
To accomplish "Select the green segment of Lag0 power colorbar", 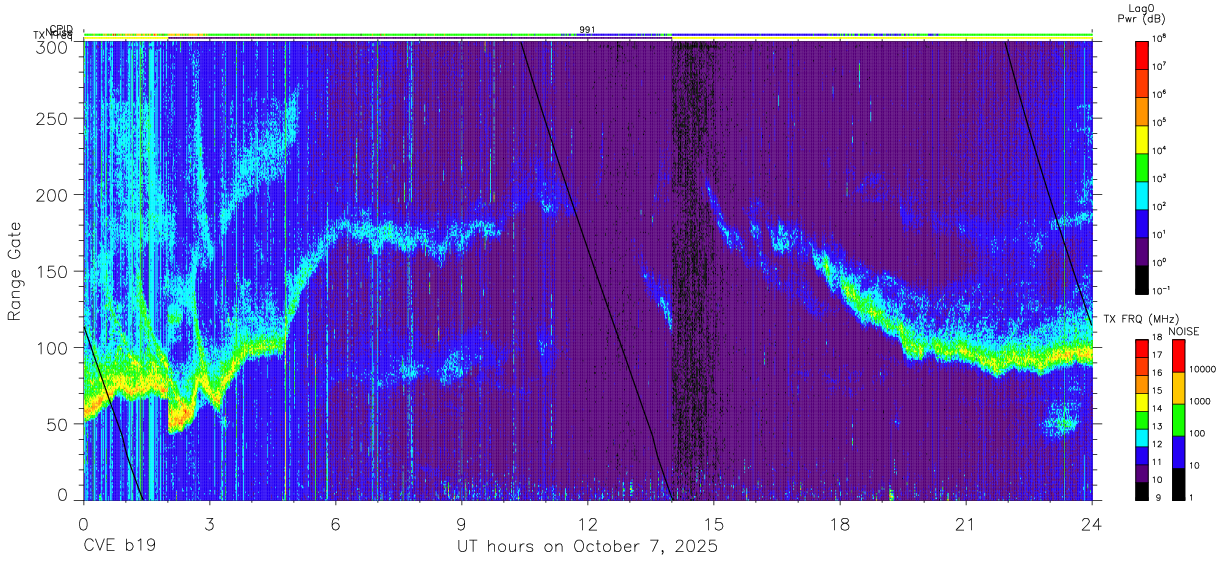I will pyautogui.click(x=1142, y=166).
